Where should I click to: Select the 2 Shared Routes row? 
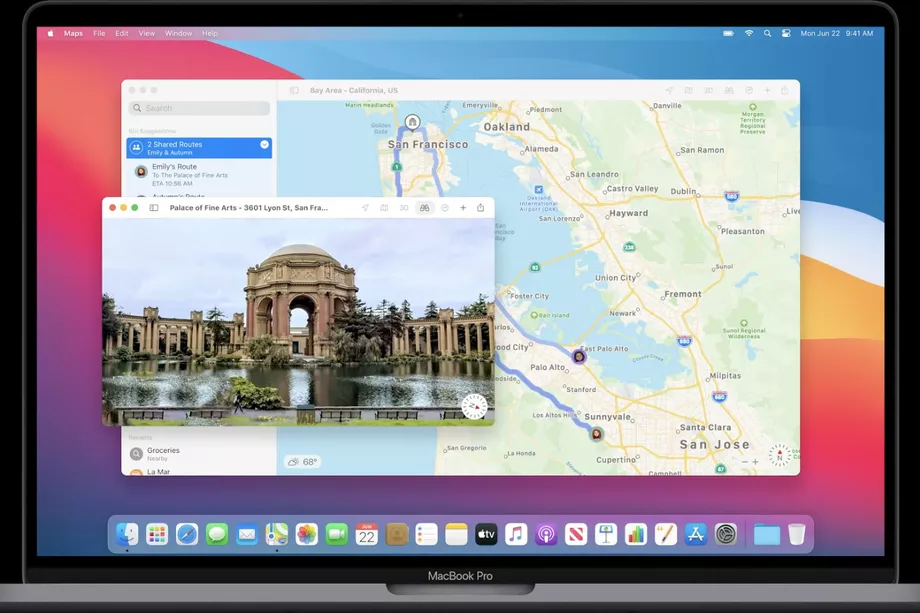pos(199,148)
